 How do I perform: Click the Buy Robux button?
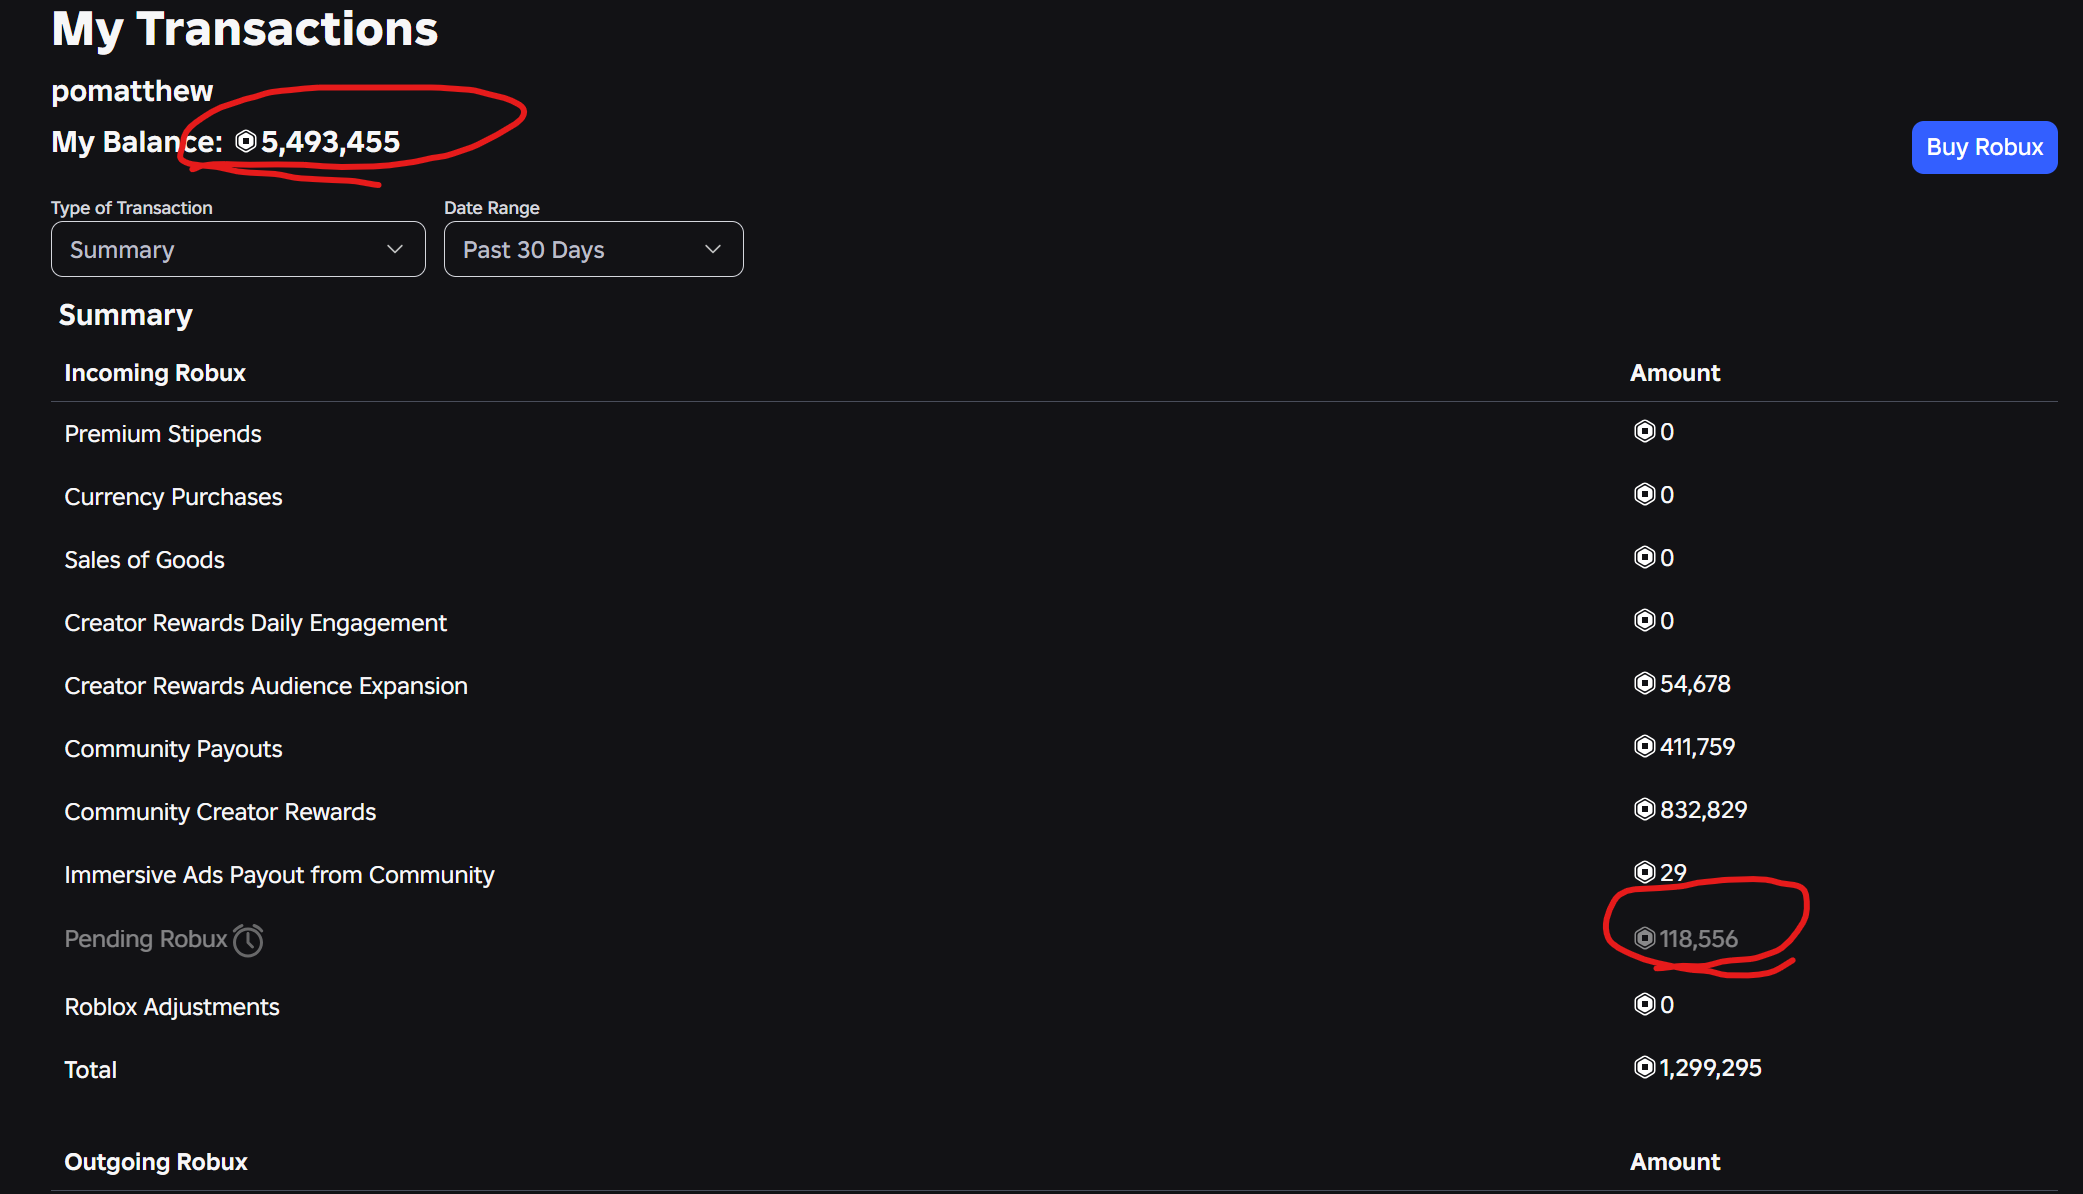[1984, 147]
